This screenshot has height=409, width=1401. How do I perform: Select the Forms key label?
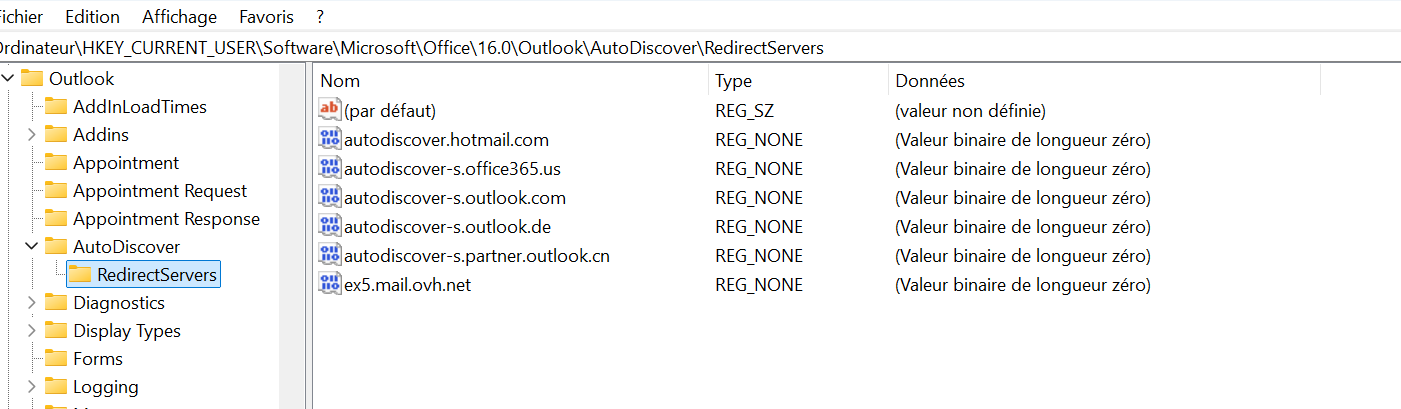click(98, 358)
